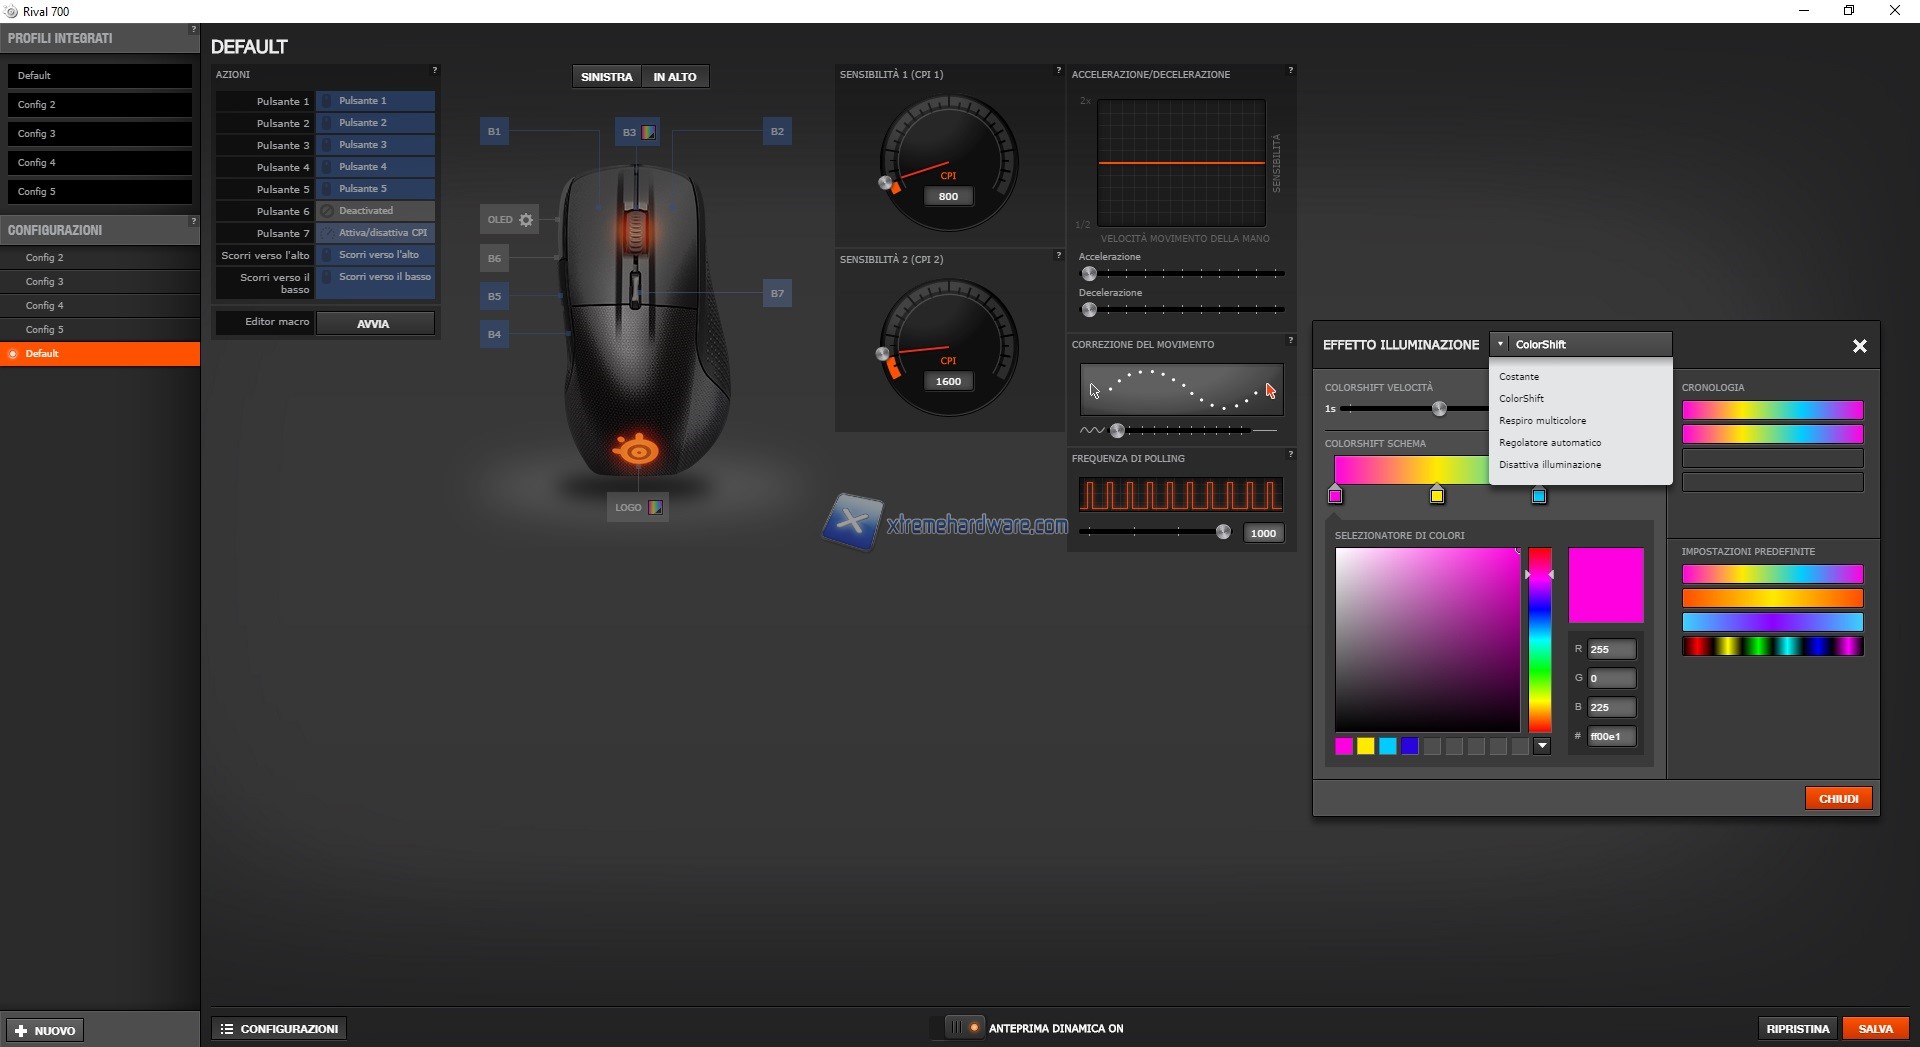Image resolution: width=1920 pixels, height=1047 pixels.
Task: Expand the saved color swatches arrow
Action: [1542, 746]
